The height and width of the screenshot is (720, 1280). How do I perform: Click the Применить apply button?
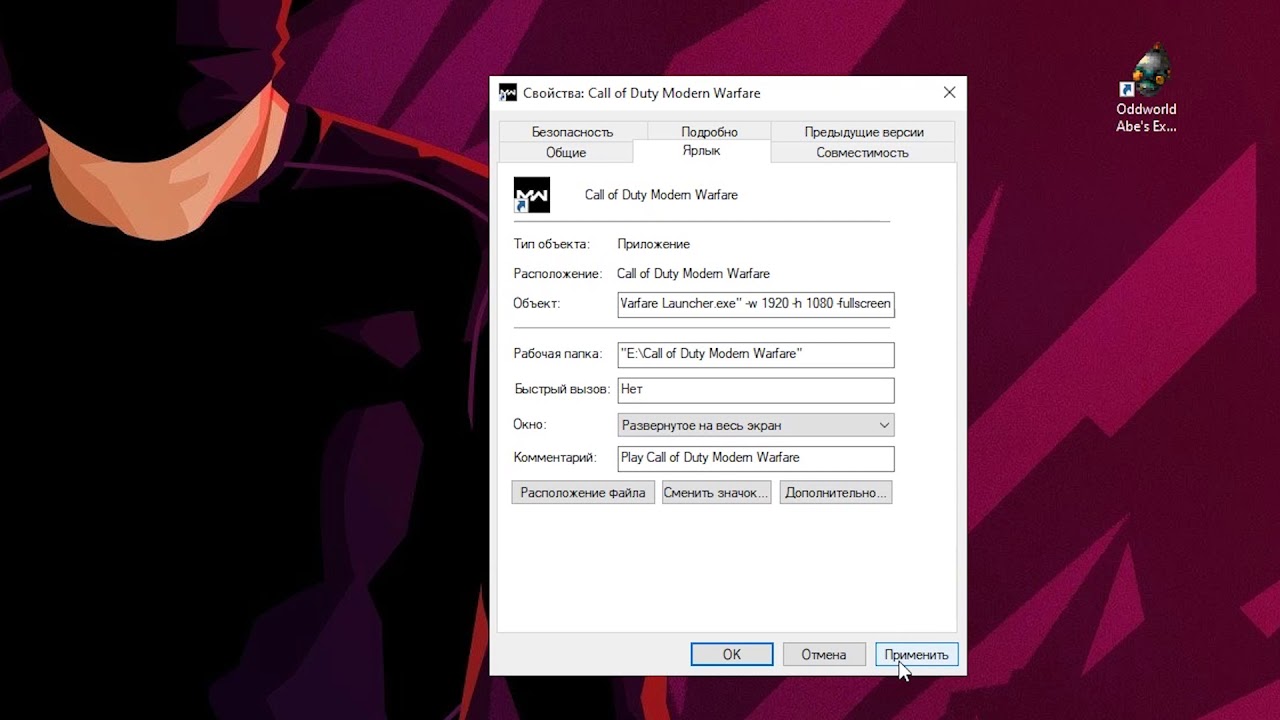(916, 654)
